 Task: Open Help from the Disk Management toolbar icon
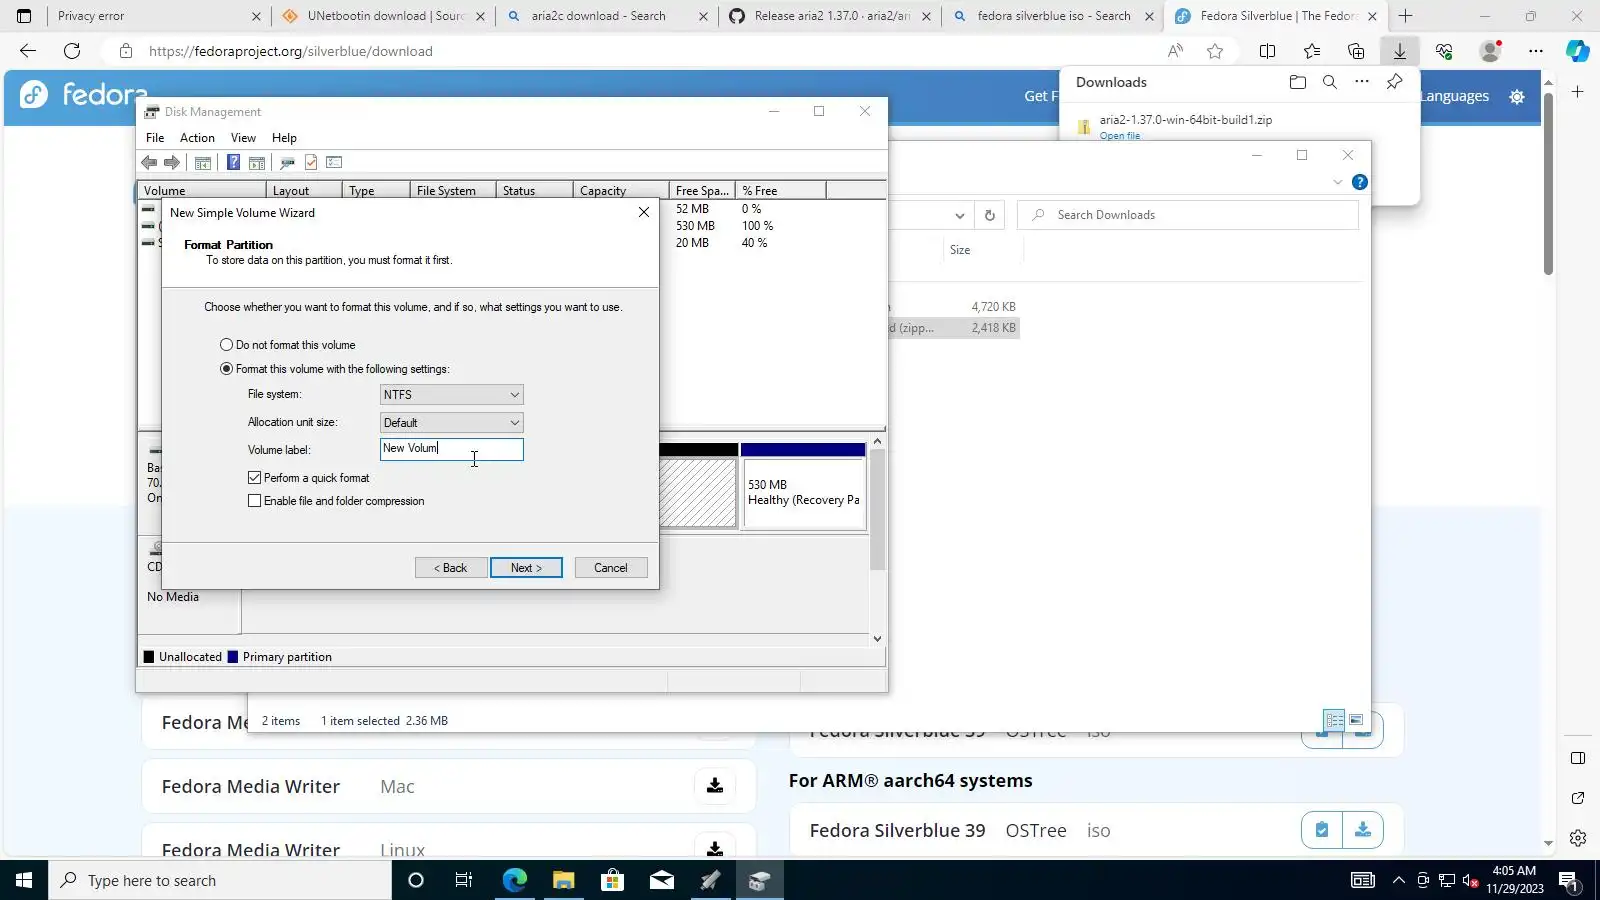pyautogui.click(x=233, y=162)
